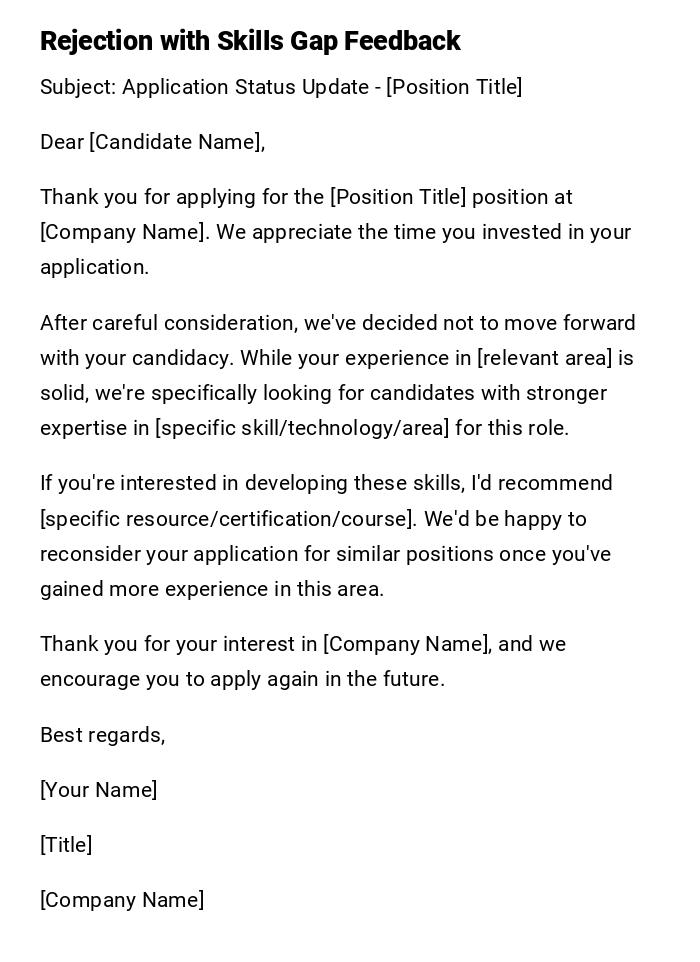
Task: Click the [Company Name] placeholder in first paragraph
Action: 124,232
